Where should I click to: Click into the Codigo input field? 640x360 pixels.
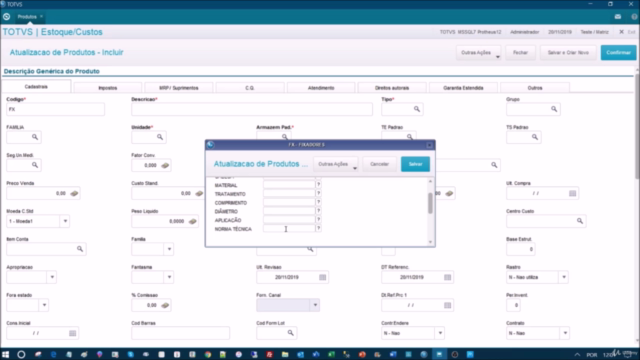56,109
